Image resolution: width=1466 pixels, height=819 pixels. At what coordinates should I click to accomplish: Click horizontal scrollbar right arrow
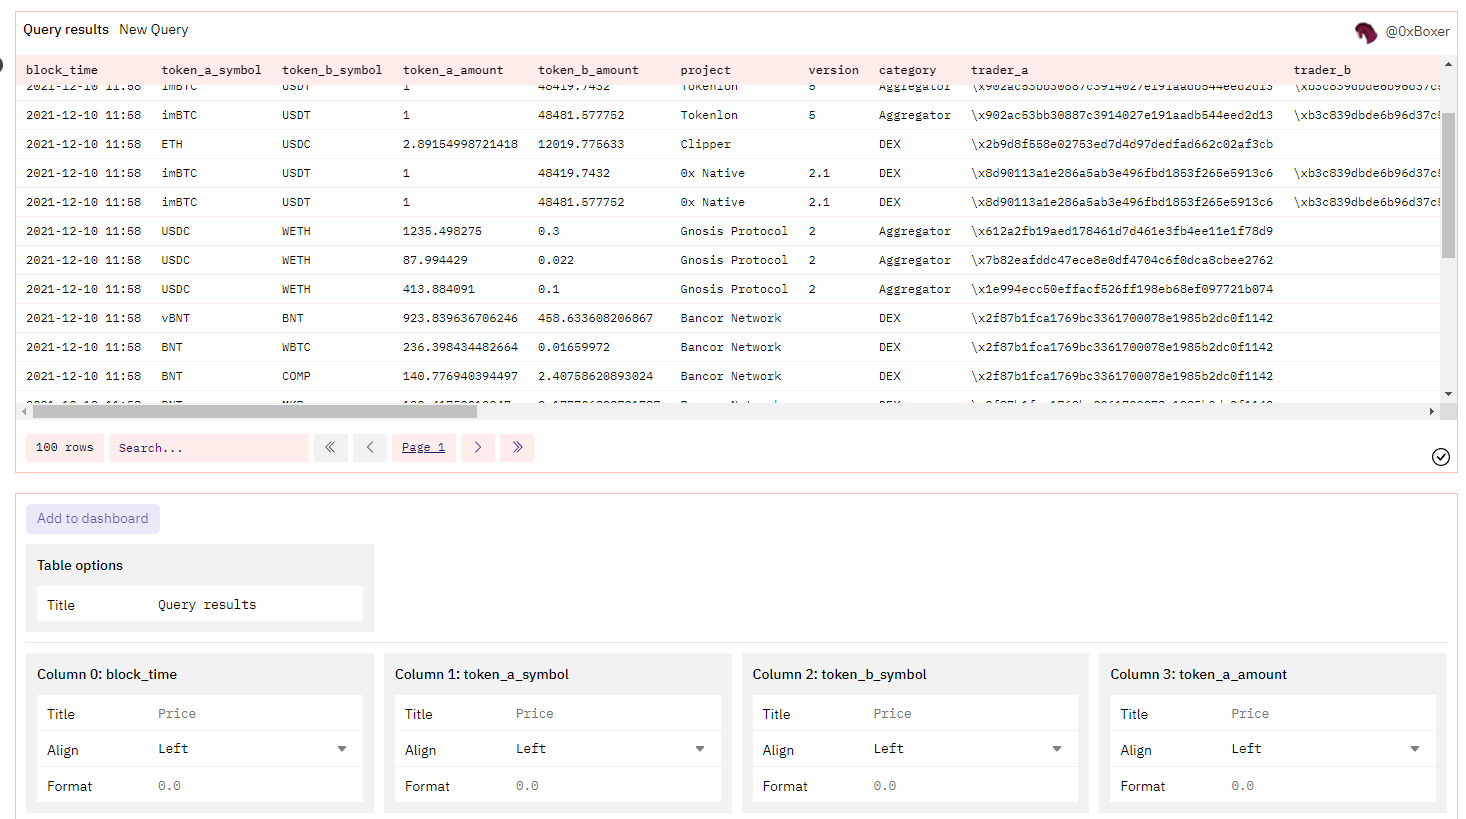(x=1431, y=411)
